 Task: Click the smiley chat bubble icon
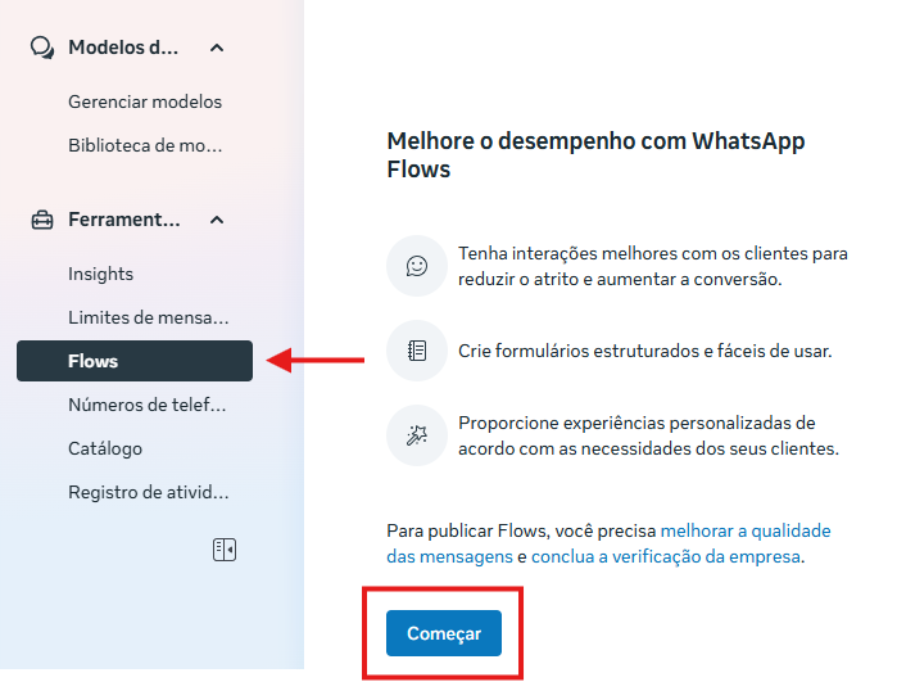417,266
